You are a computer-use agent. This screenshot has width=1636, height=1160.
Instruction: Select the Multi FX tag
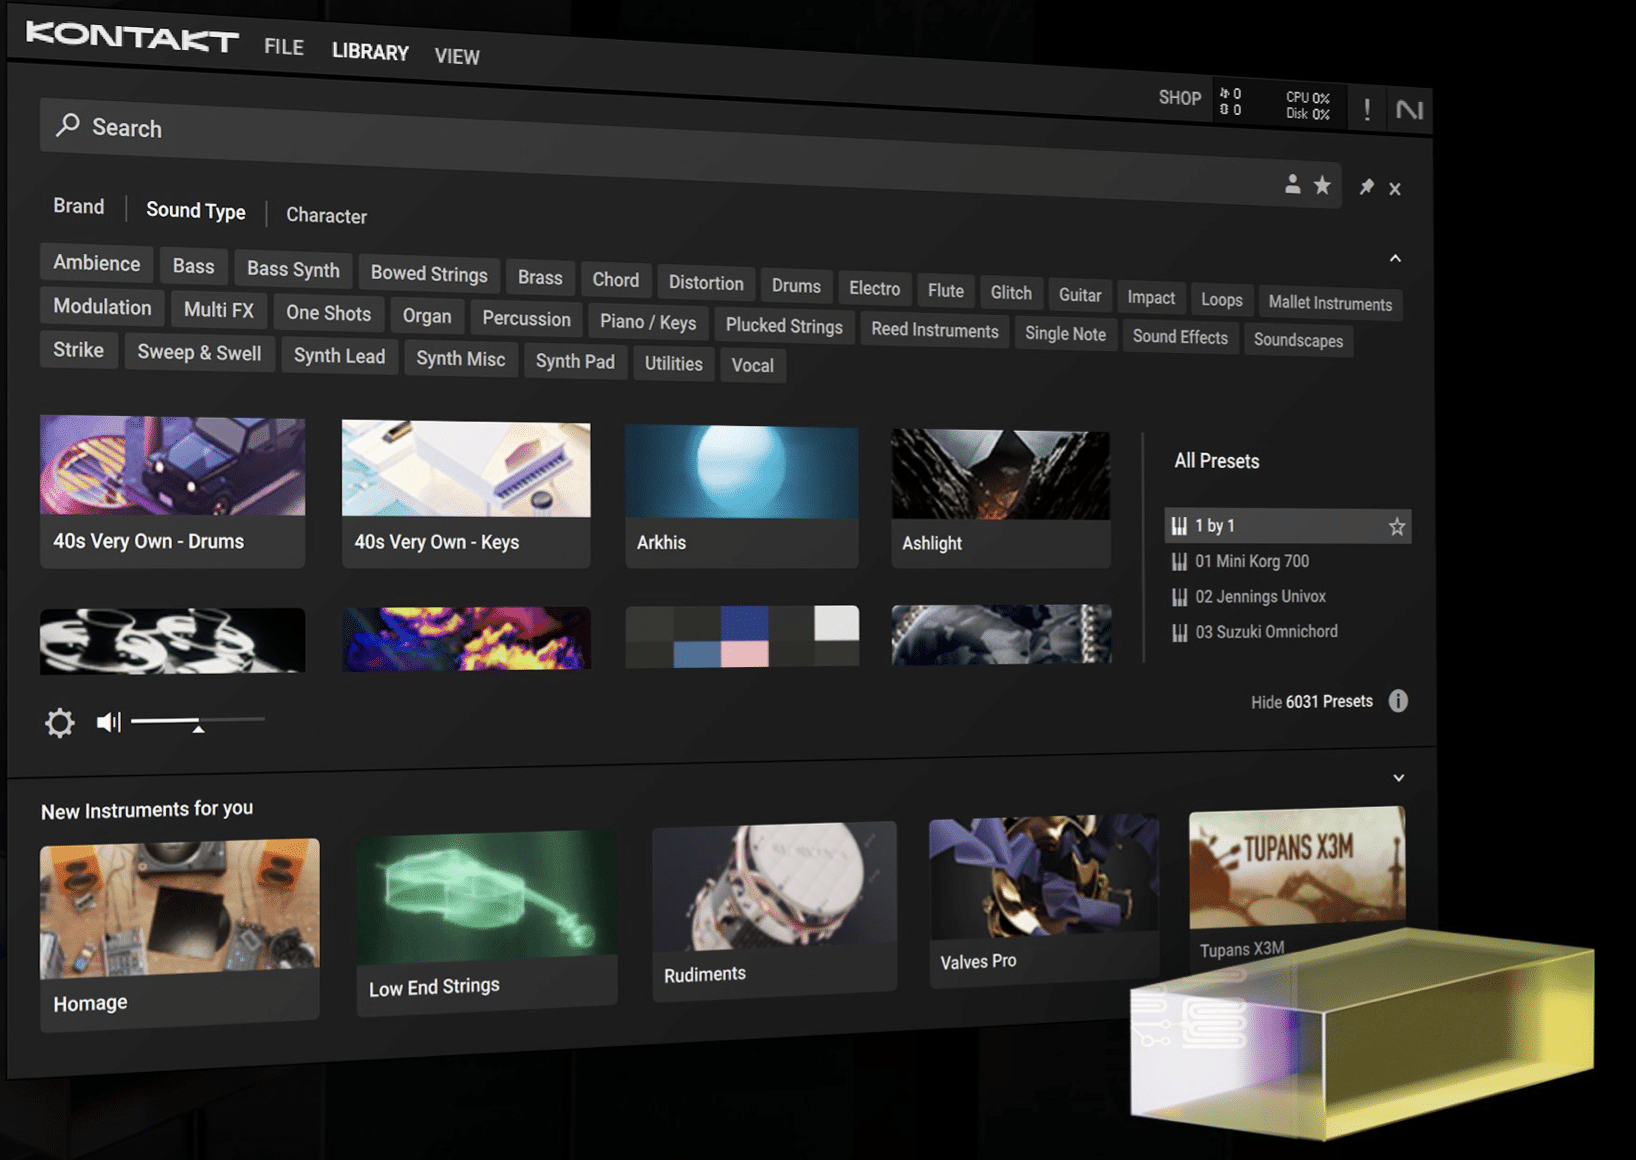(219, 310)
